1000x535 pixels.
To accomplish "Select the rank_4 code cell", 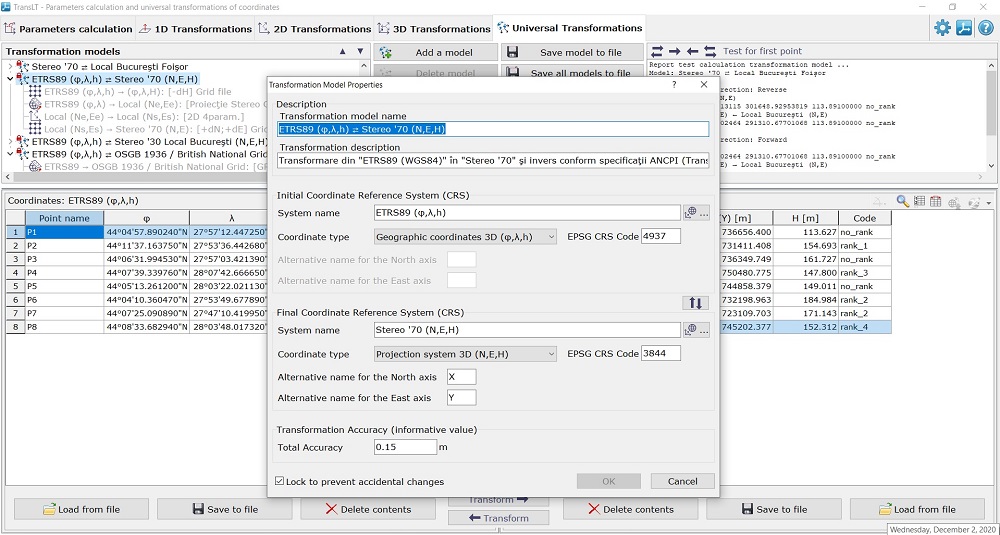I will [x=864, y=327].
